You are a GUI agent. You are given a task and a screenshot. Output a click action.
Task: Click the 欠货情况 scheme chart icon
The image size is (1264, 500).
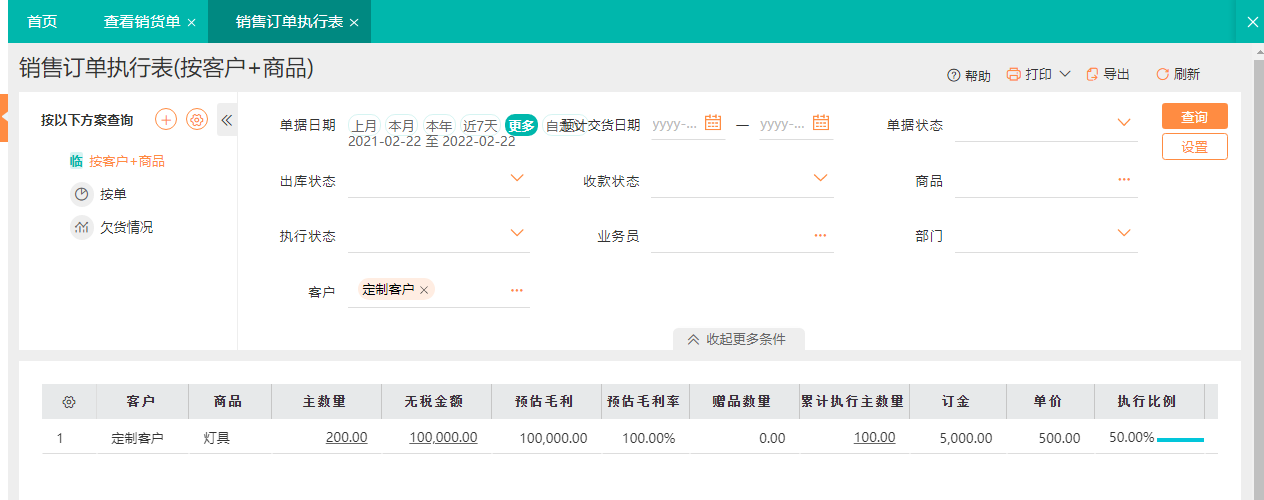click(82, 227)
